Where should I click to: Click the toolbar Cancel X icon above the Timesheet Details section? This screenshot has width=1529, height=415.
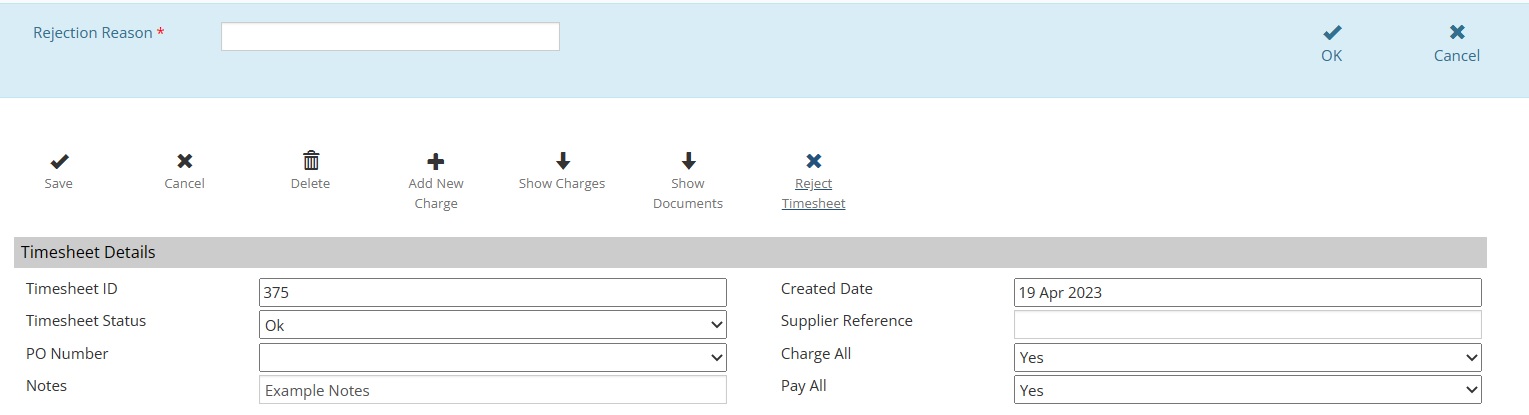coord(185,161)
